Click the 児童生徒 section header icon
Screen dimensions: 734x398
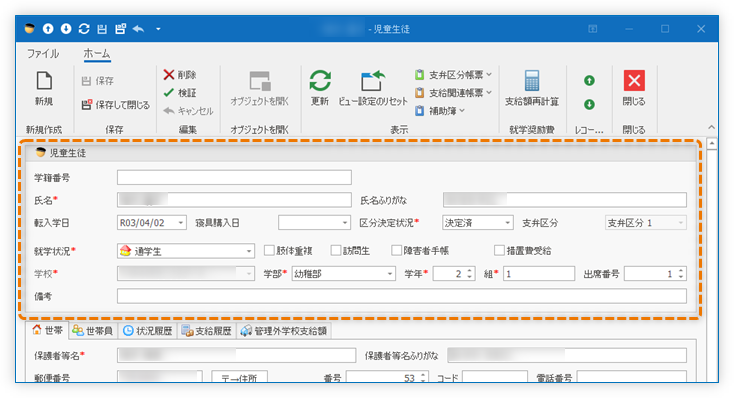coord(40,152)
